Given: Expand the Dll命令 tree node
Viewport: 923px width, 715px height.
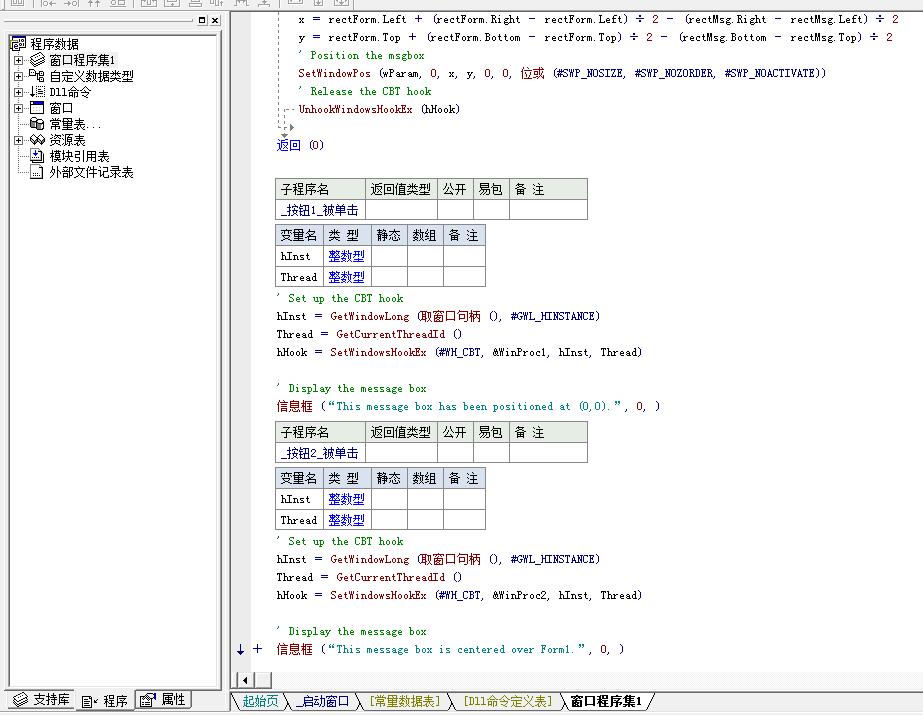Looking at the screenshot, I should 18,92.
